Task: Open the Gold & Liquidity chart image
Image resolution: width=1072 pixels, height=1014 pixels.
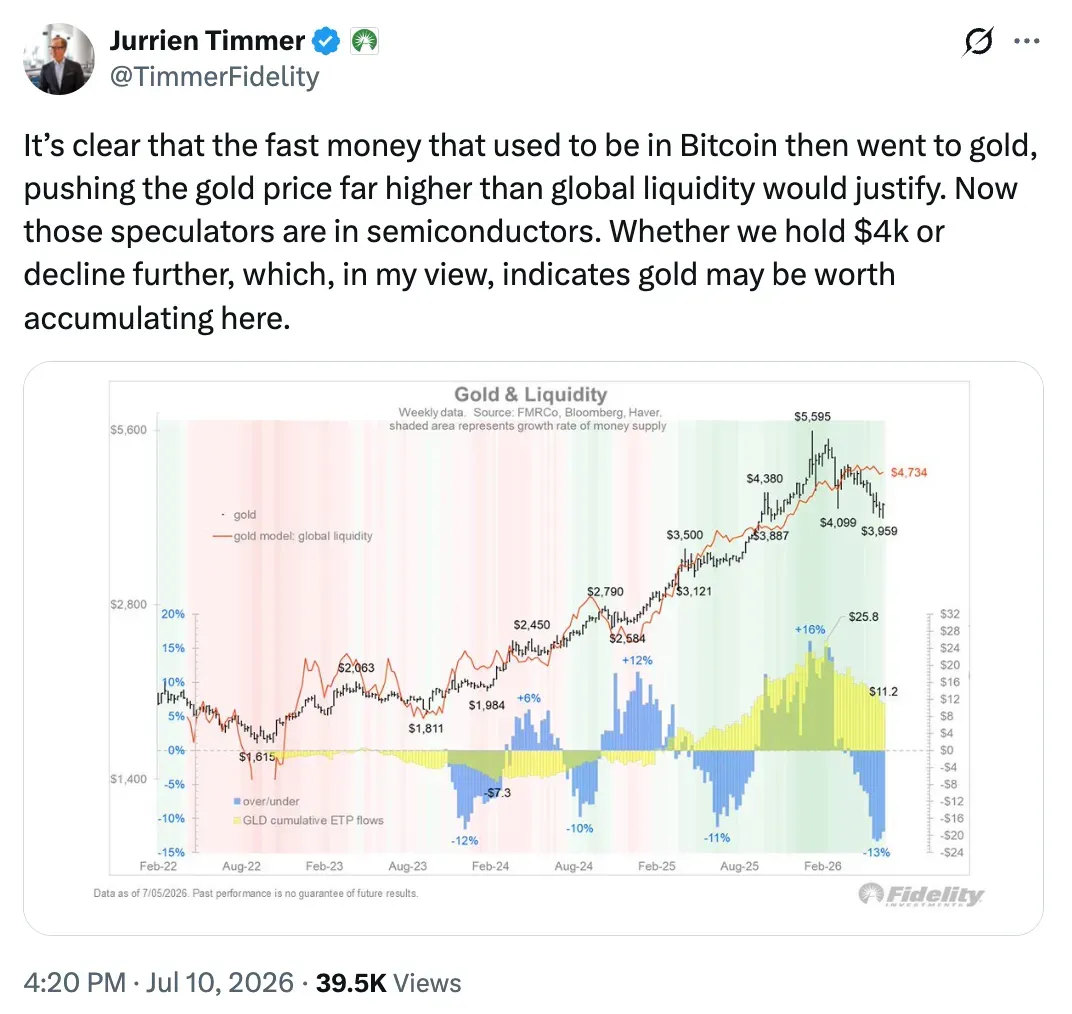Action: tap(533, 648)
